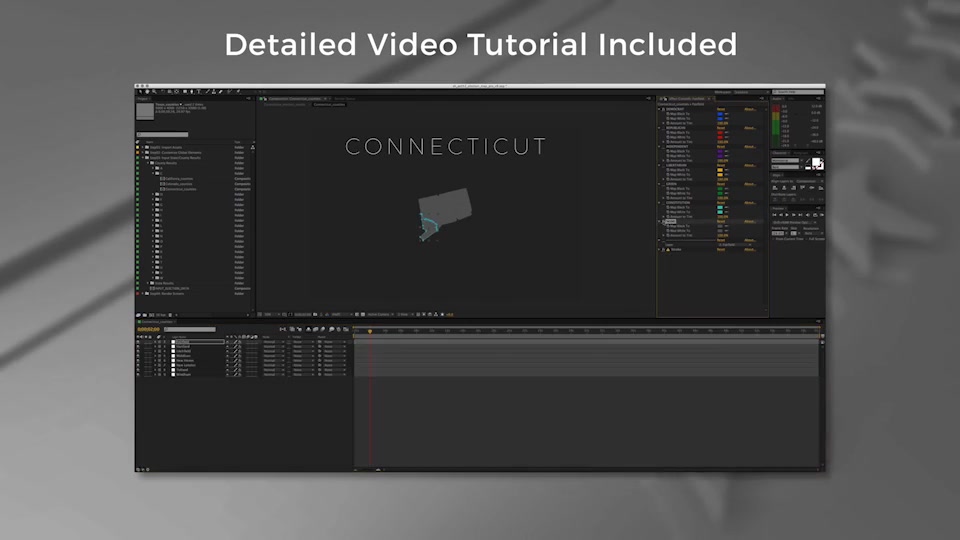The width and height of the screenshot is (960, 540).
Task: Select the Hand tool in toolbar
Action: click(x=148, y=92)
